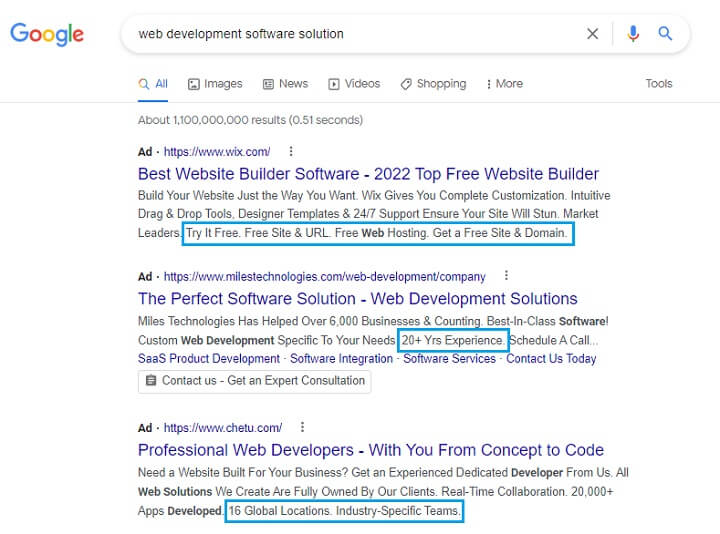
Task: Open three-dot menu beside wix.com ad
Action: click(x=291, y=152)
